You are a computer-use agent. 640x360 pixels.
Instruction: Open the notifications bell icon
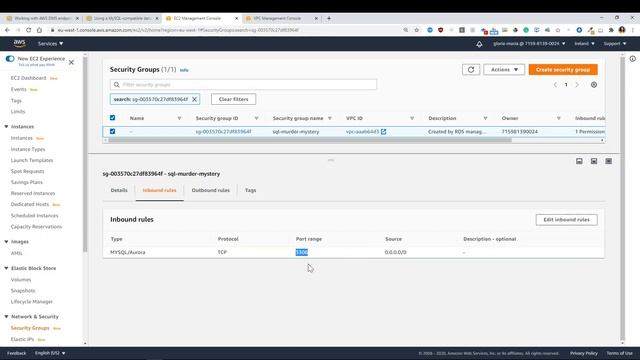479,44
